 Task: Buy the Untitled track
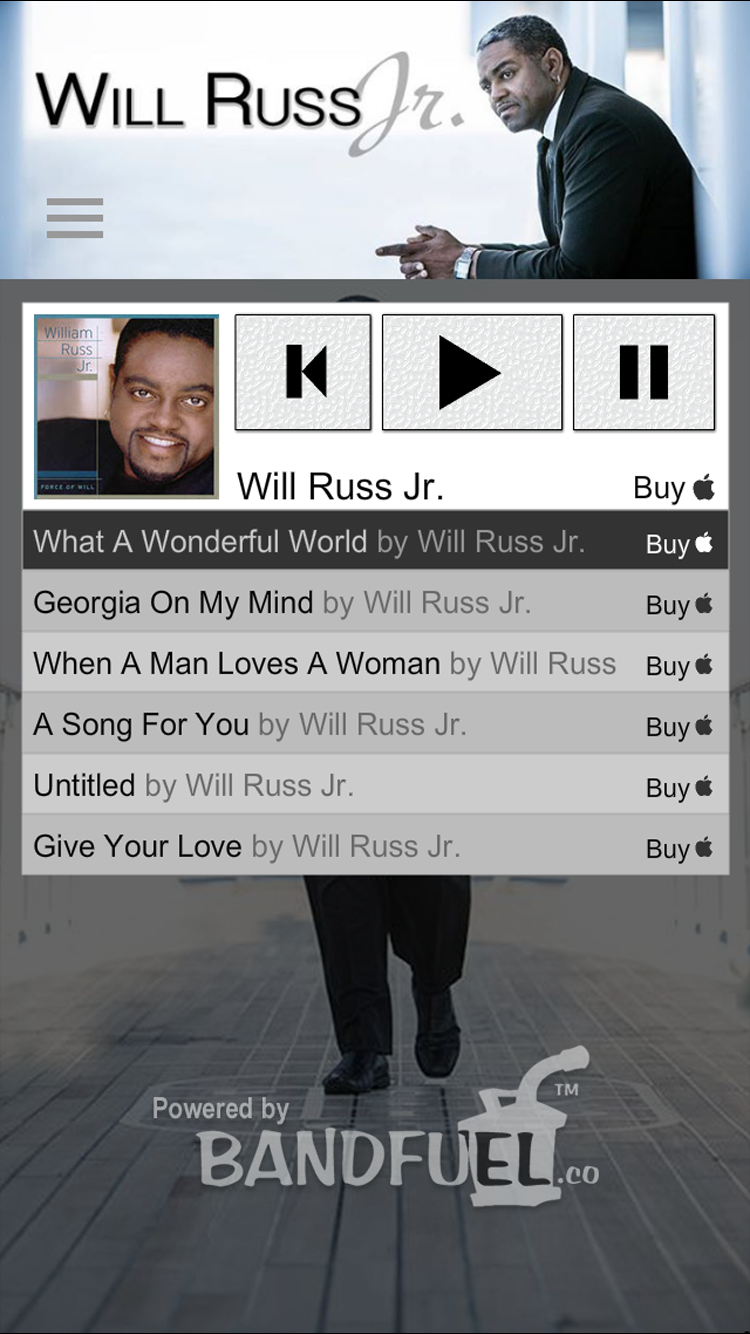(x=679, y=788)
